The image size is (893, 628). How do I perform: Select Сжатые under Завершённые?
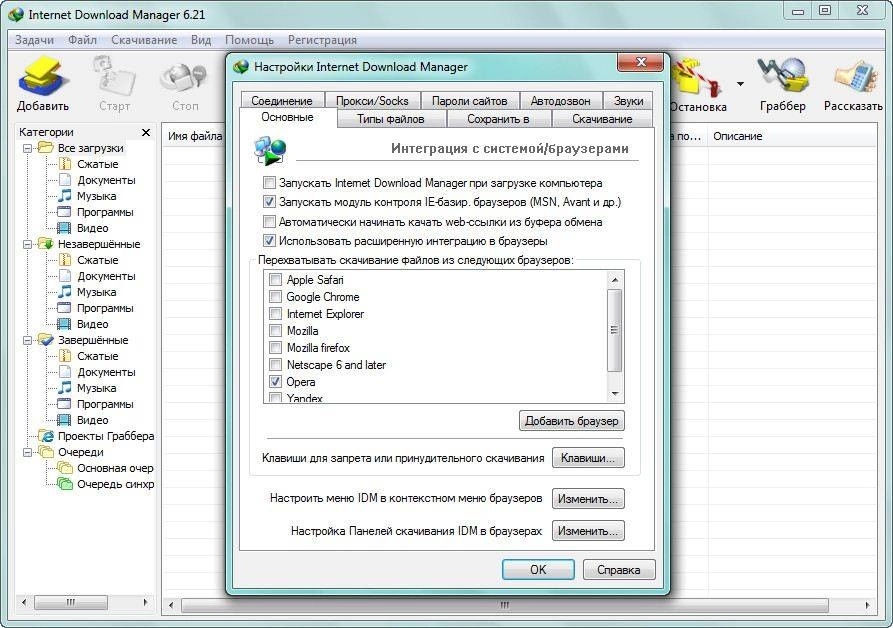89,356
